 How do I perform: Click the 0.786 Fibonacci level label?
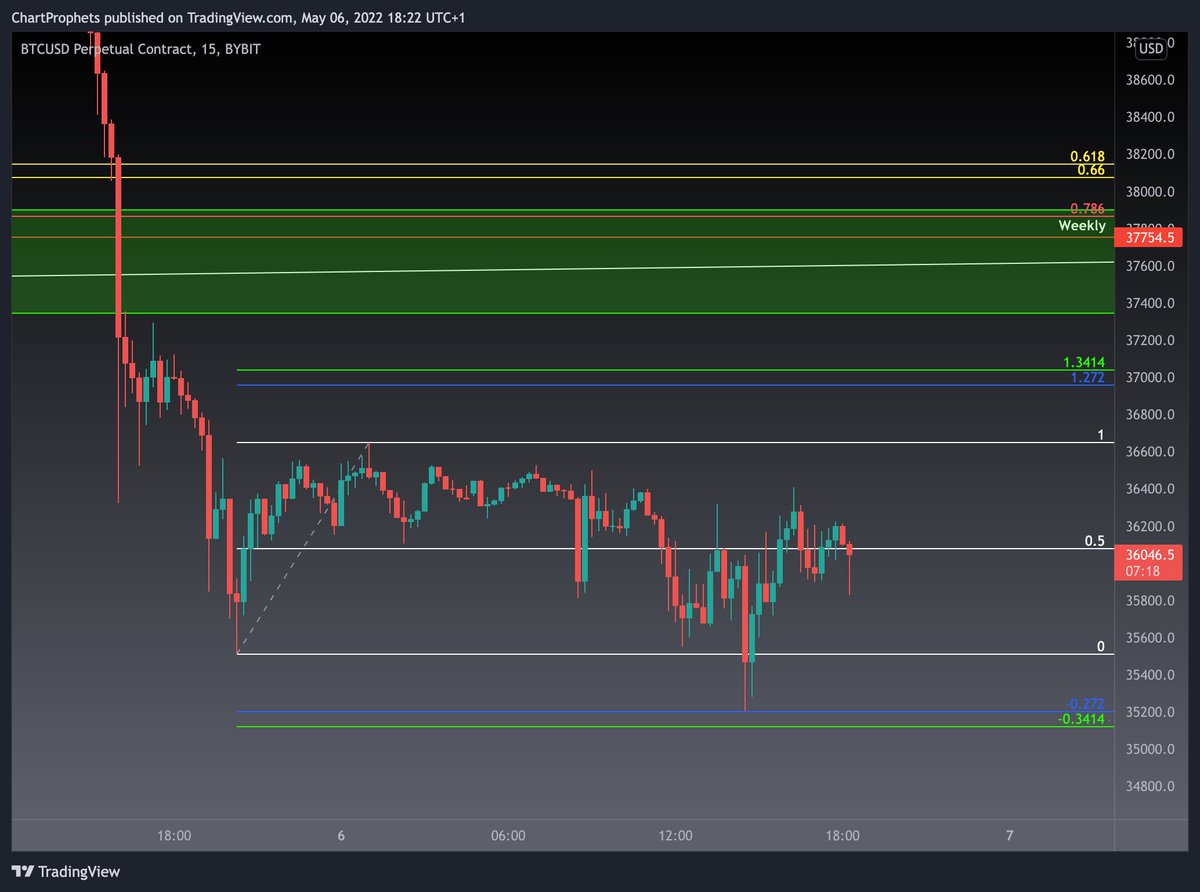click(1087, 208)
